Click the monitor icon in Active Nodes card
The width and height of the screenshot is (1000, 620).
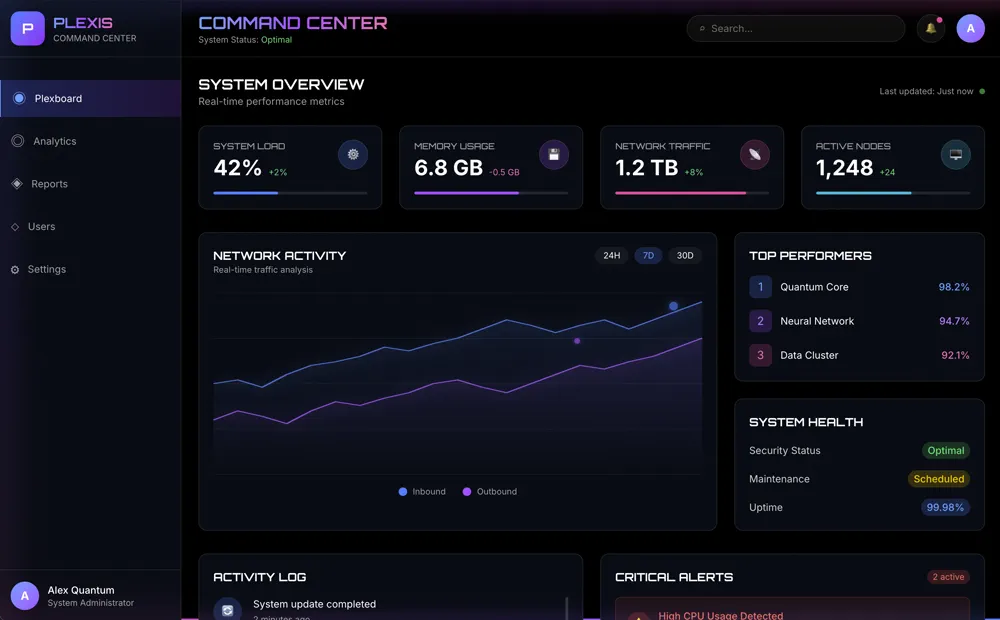(x=955, y=155)
